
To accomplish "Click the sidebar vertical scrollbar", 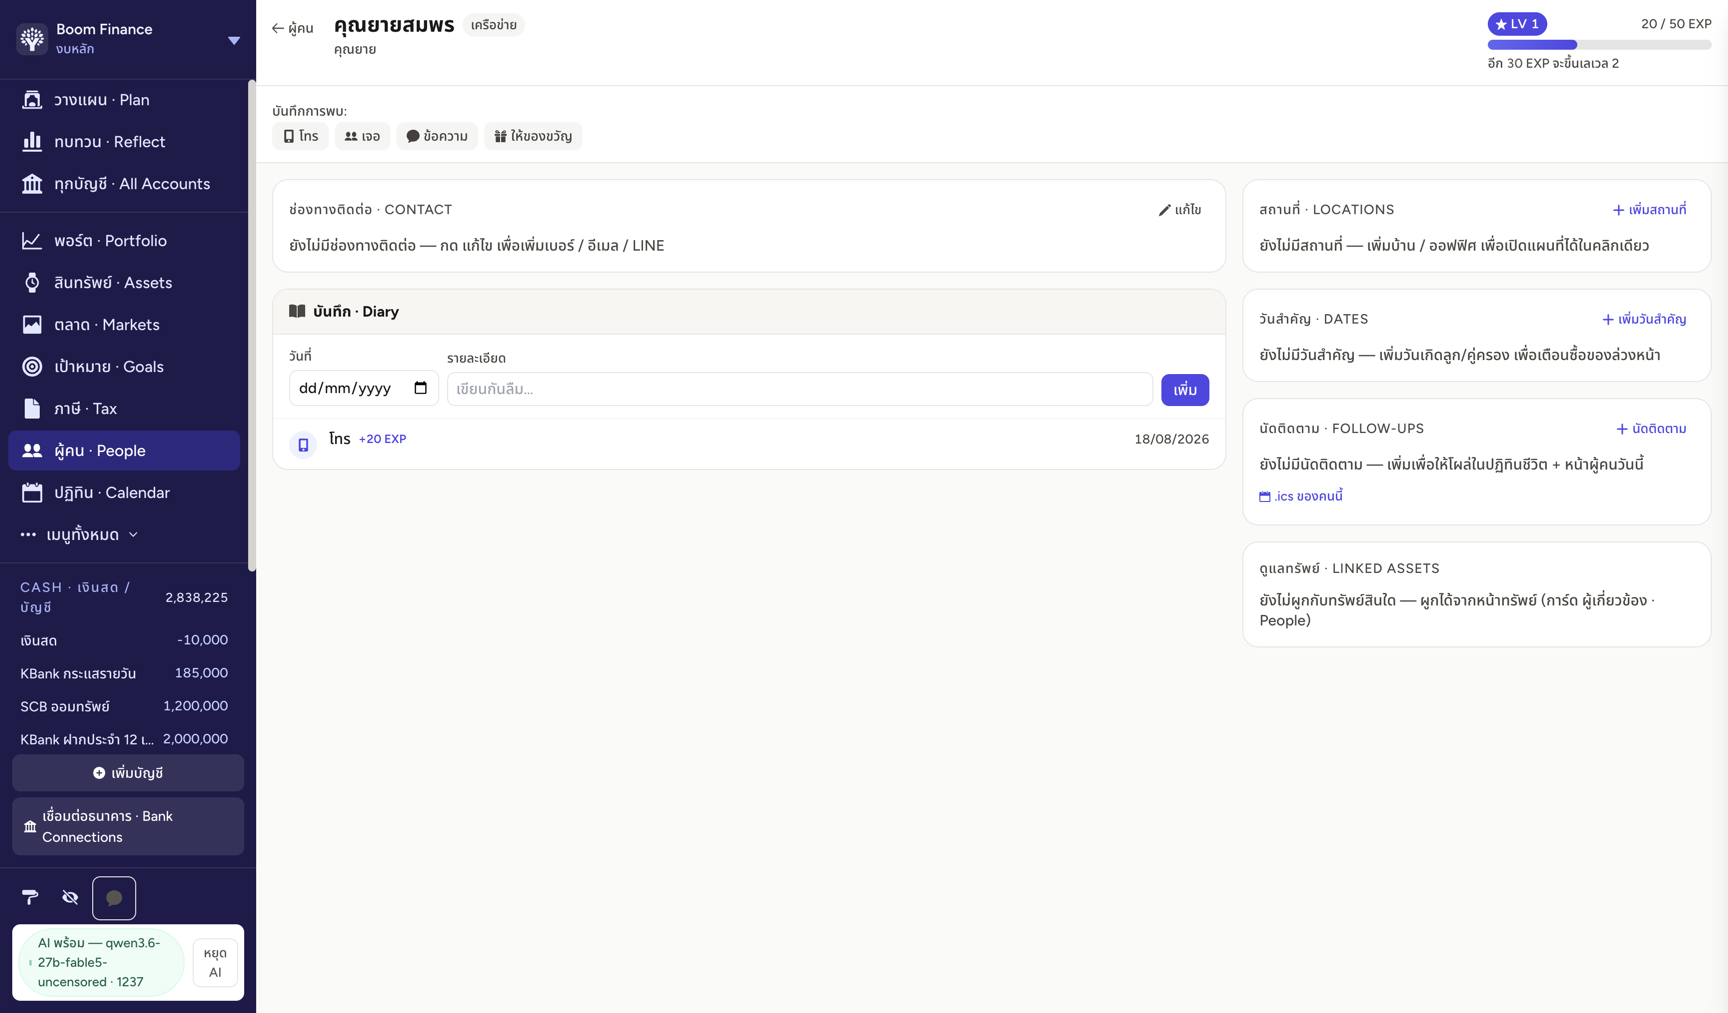I will [252, 325].
